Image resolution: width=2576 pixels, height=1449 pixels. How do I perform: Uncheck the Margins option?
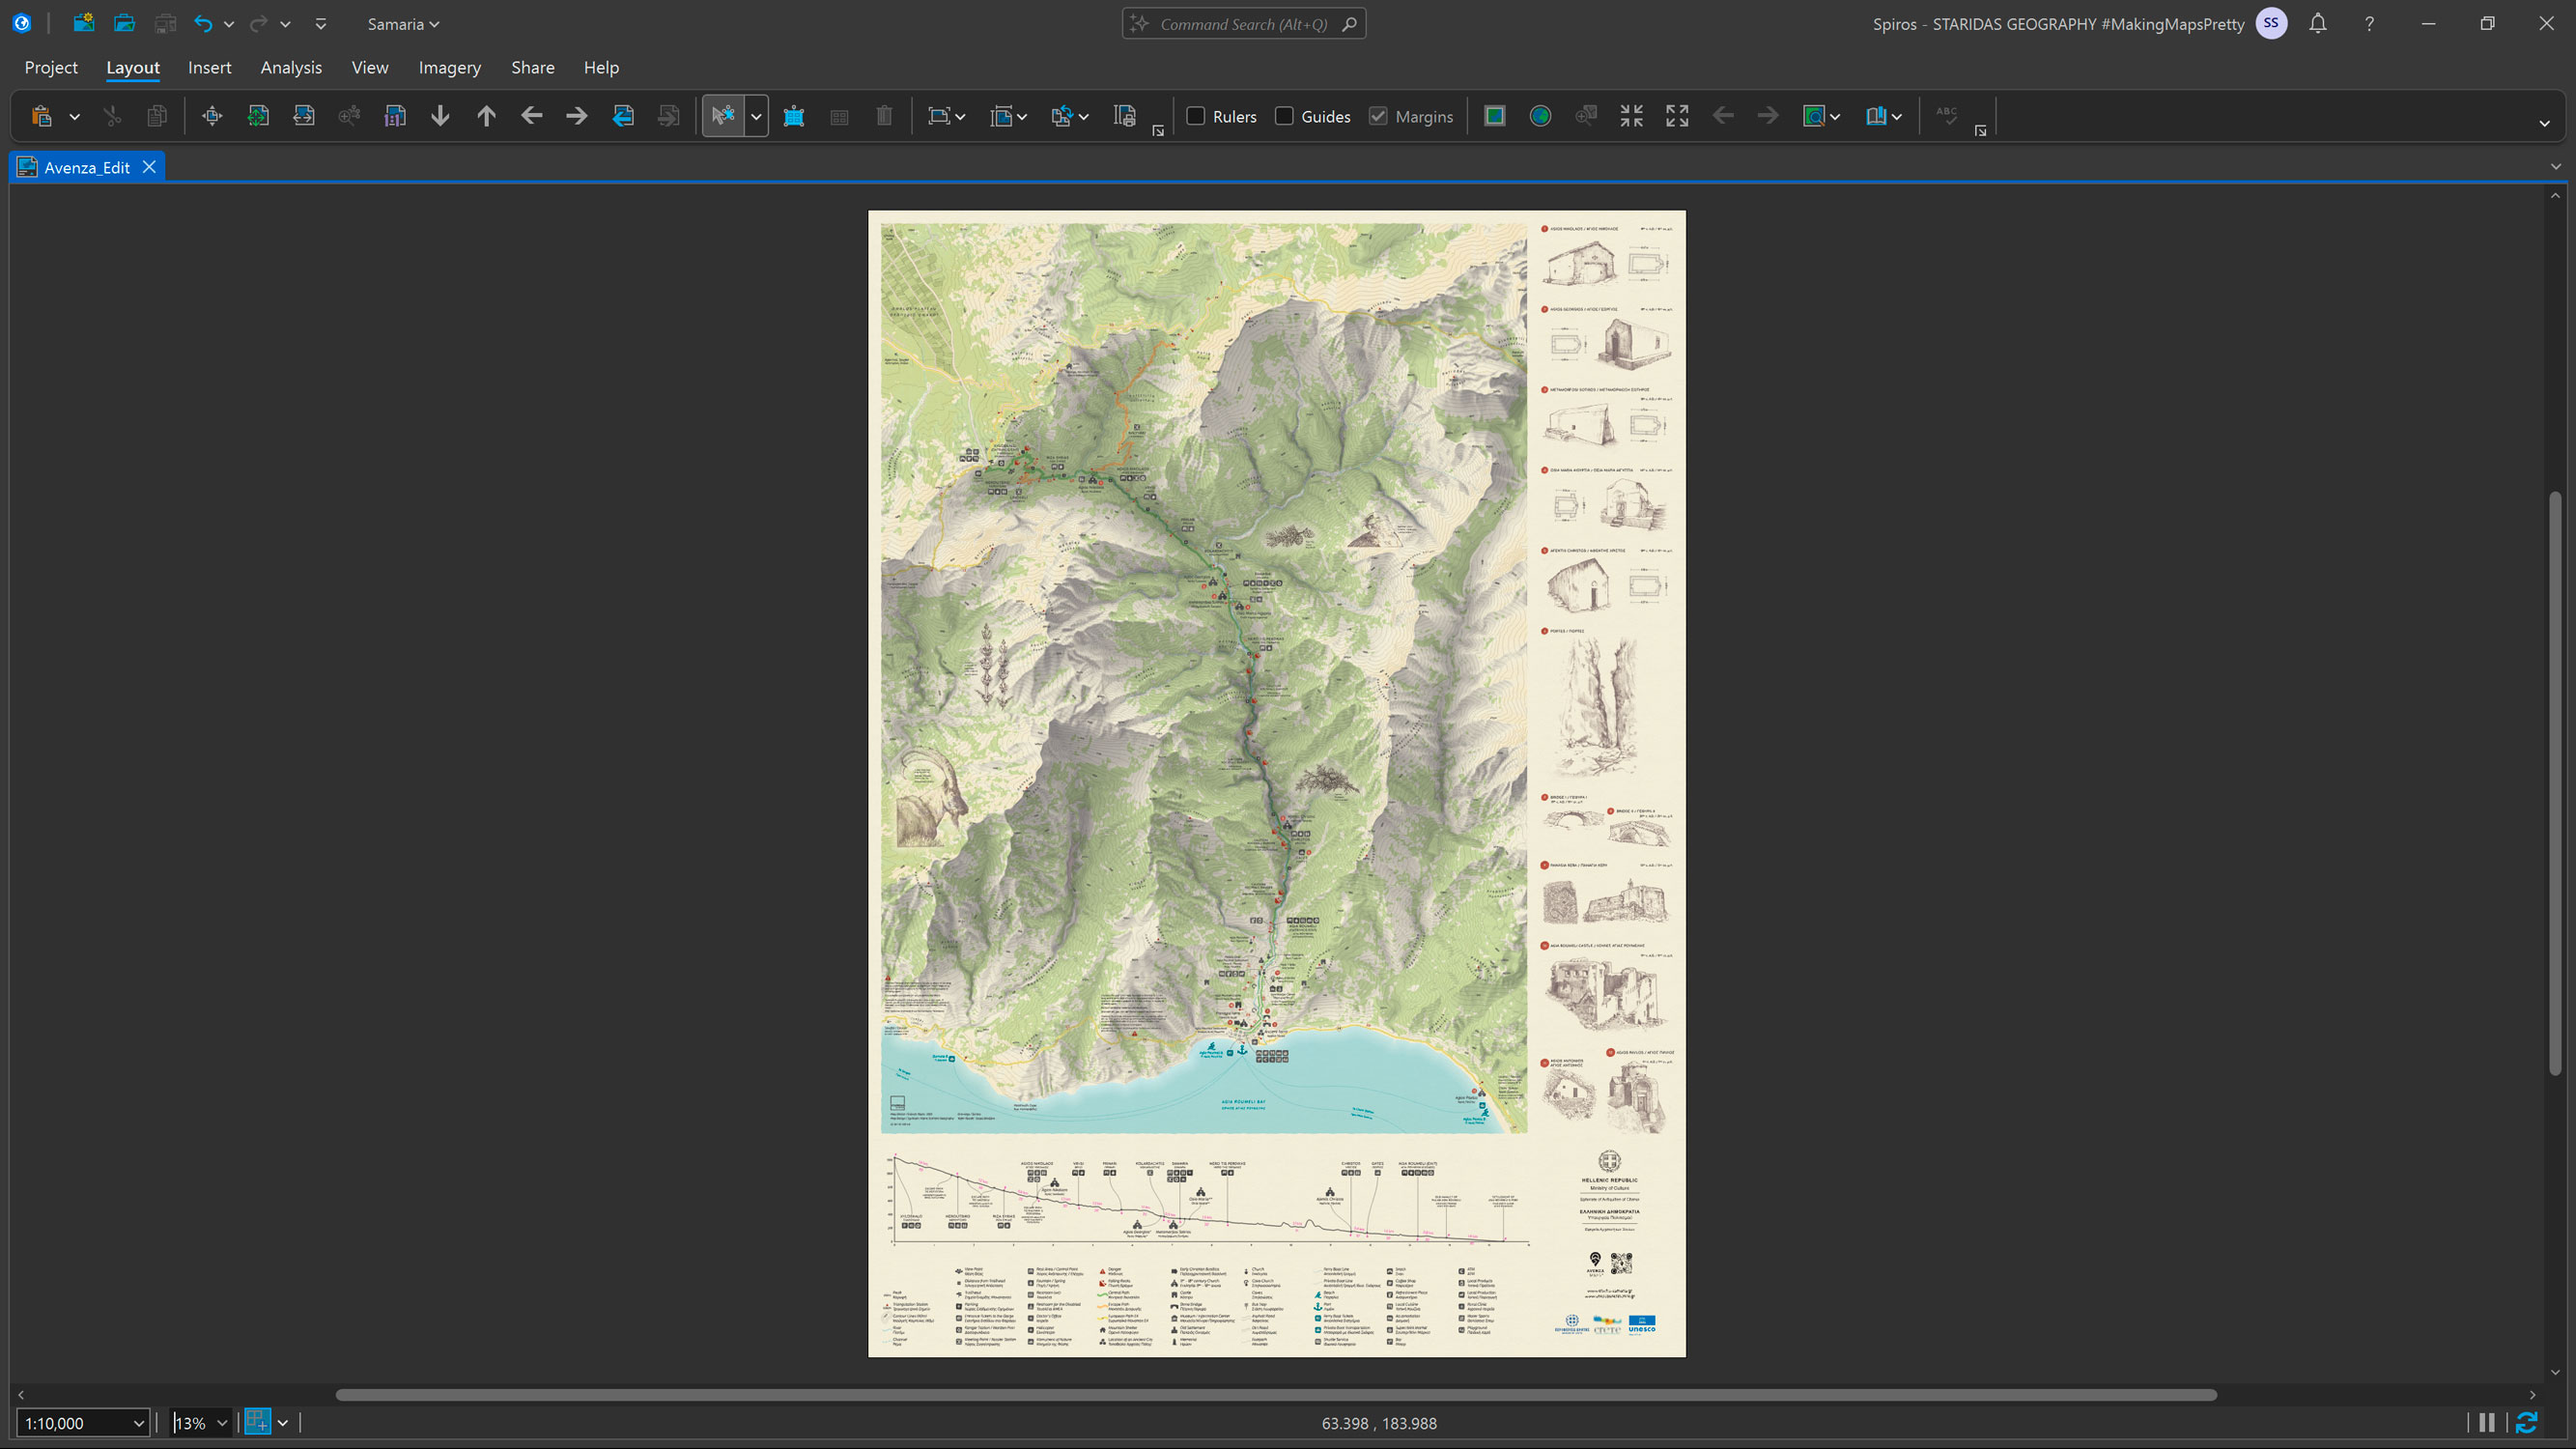pyautogui.click(x=1379, y=116)
